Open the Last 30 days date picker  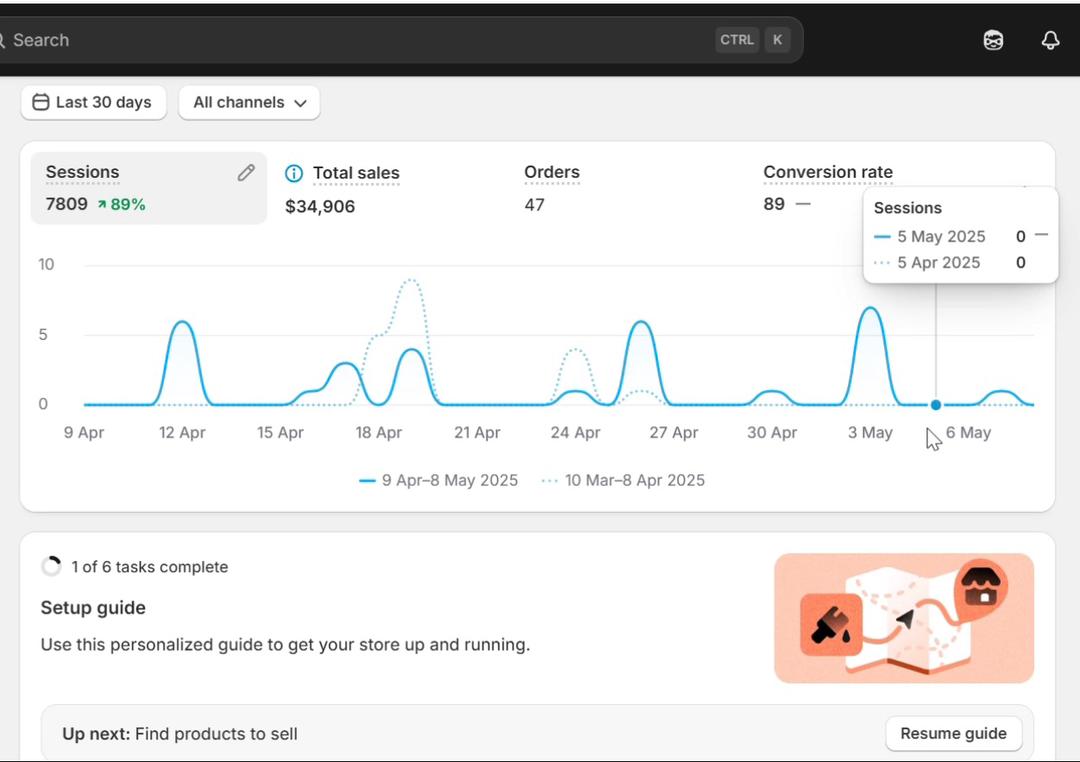click(x=94, y=103)
